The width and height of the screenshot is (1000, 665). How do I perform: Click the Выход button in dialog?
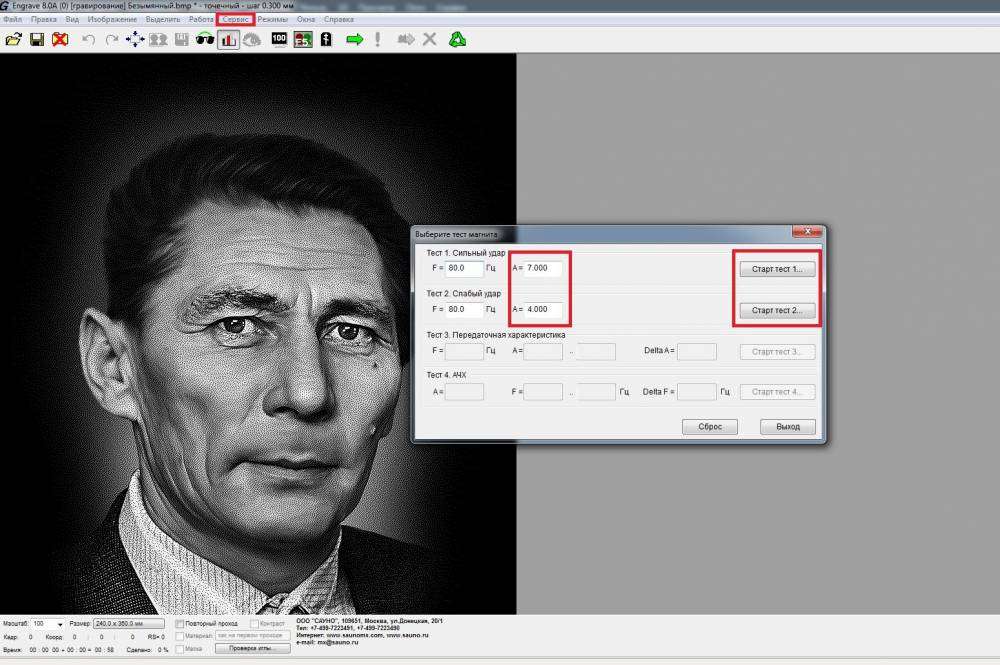pos(787,426)
